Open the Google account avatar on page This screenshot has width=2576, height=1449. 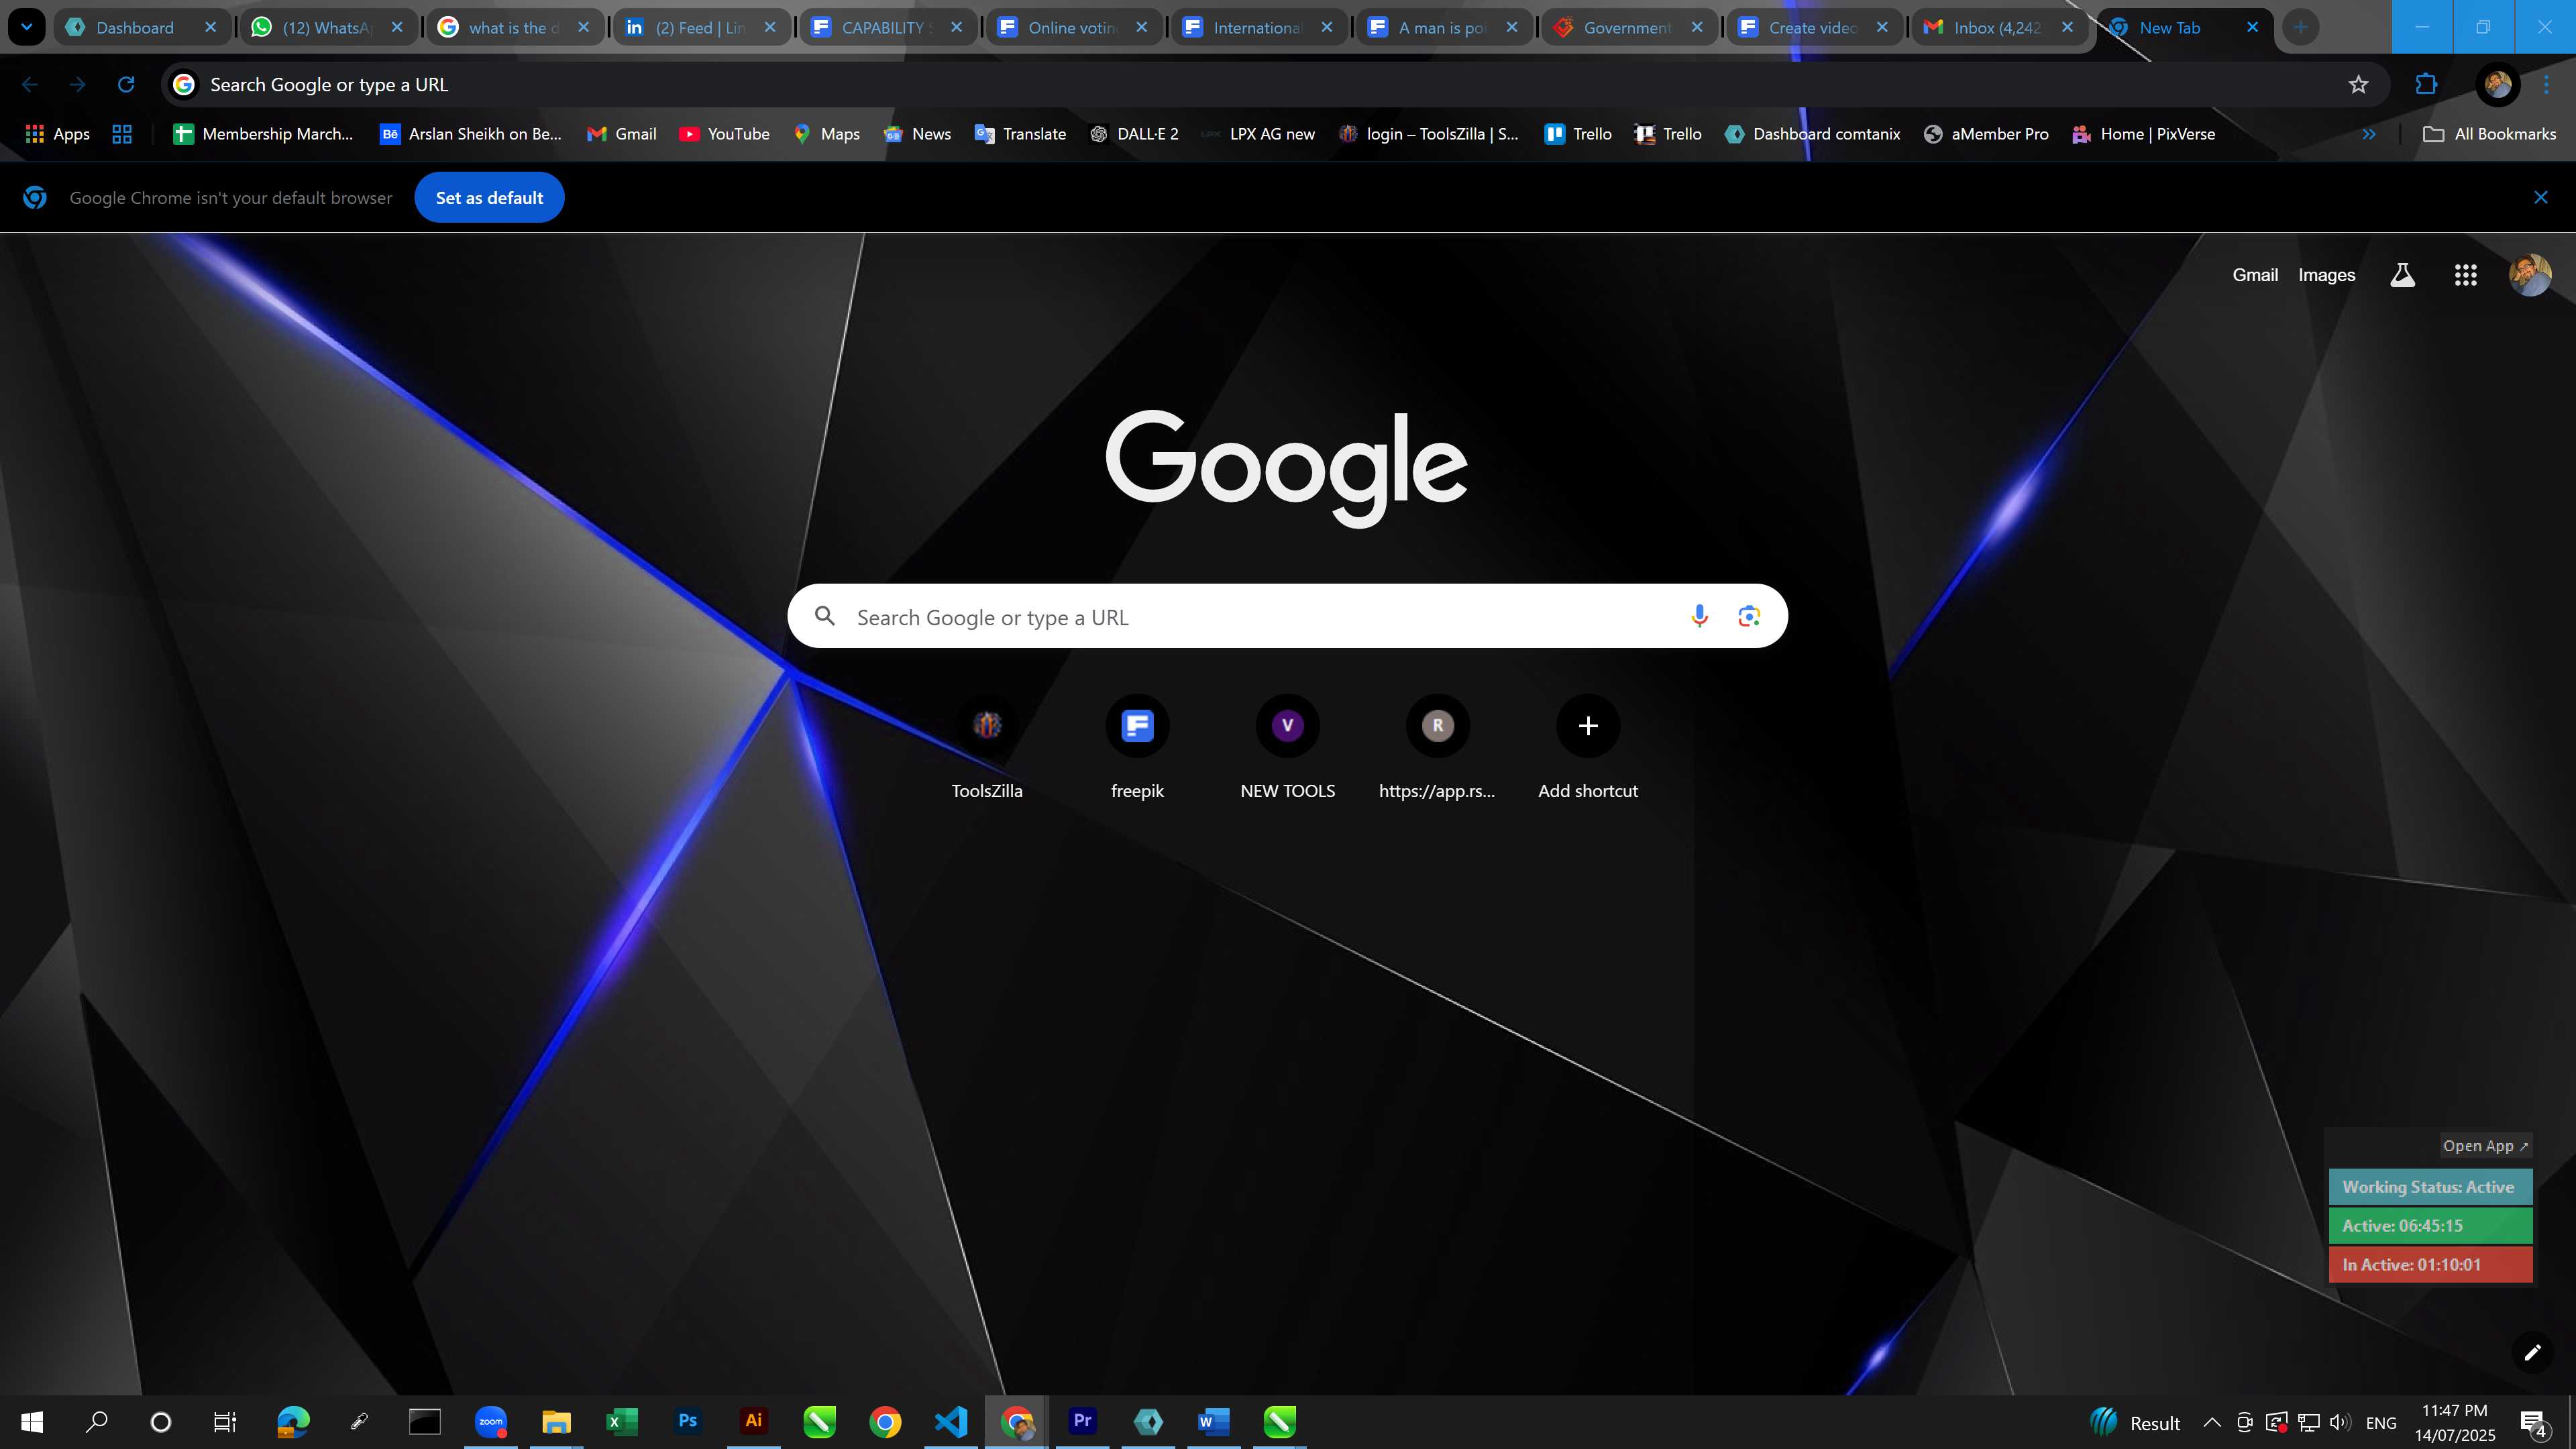2530,275
